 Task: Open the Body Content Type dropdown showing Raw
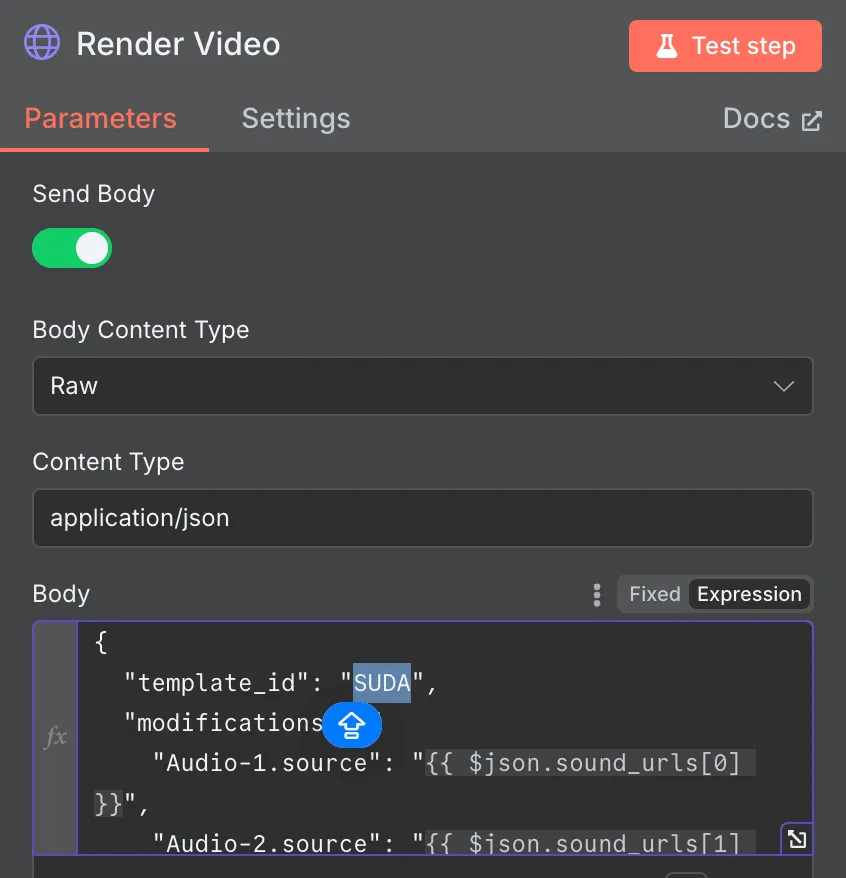pos(422,386)
